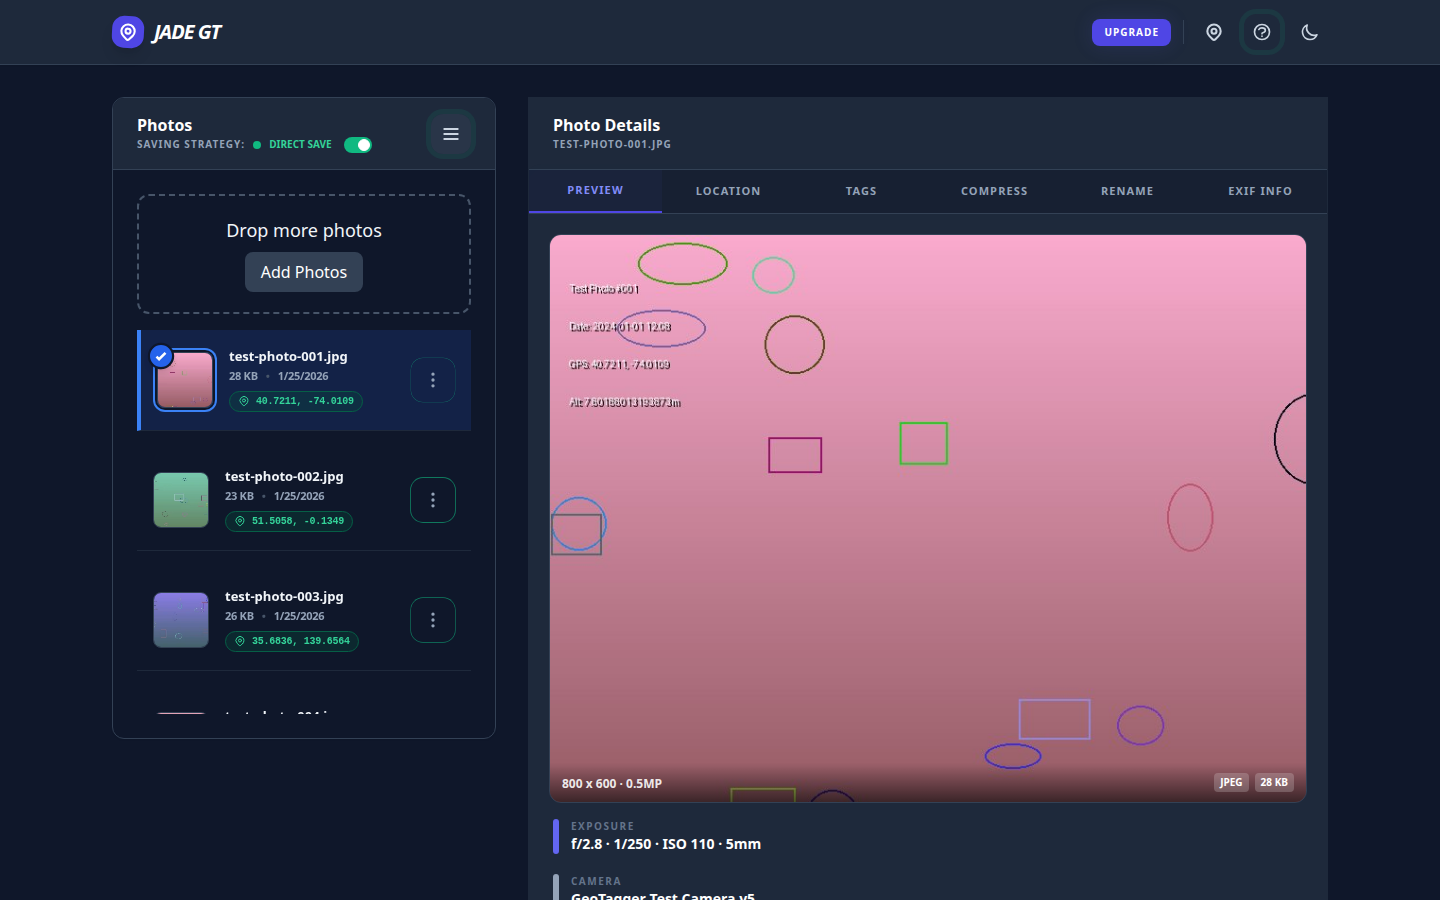
Task: Click the JPEG format badge on preview
Action: tap(1230, 782)
